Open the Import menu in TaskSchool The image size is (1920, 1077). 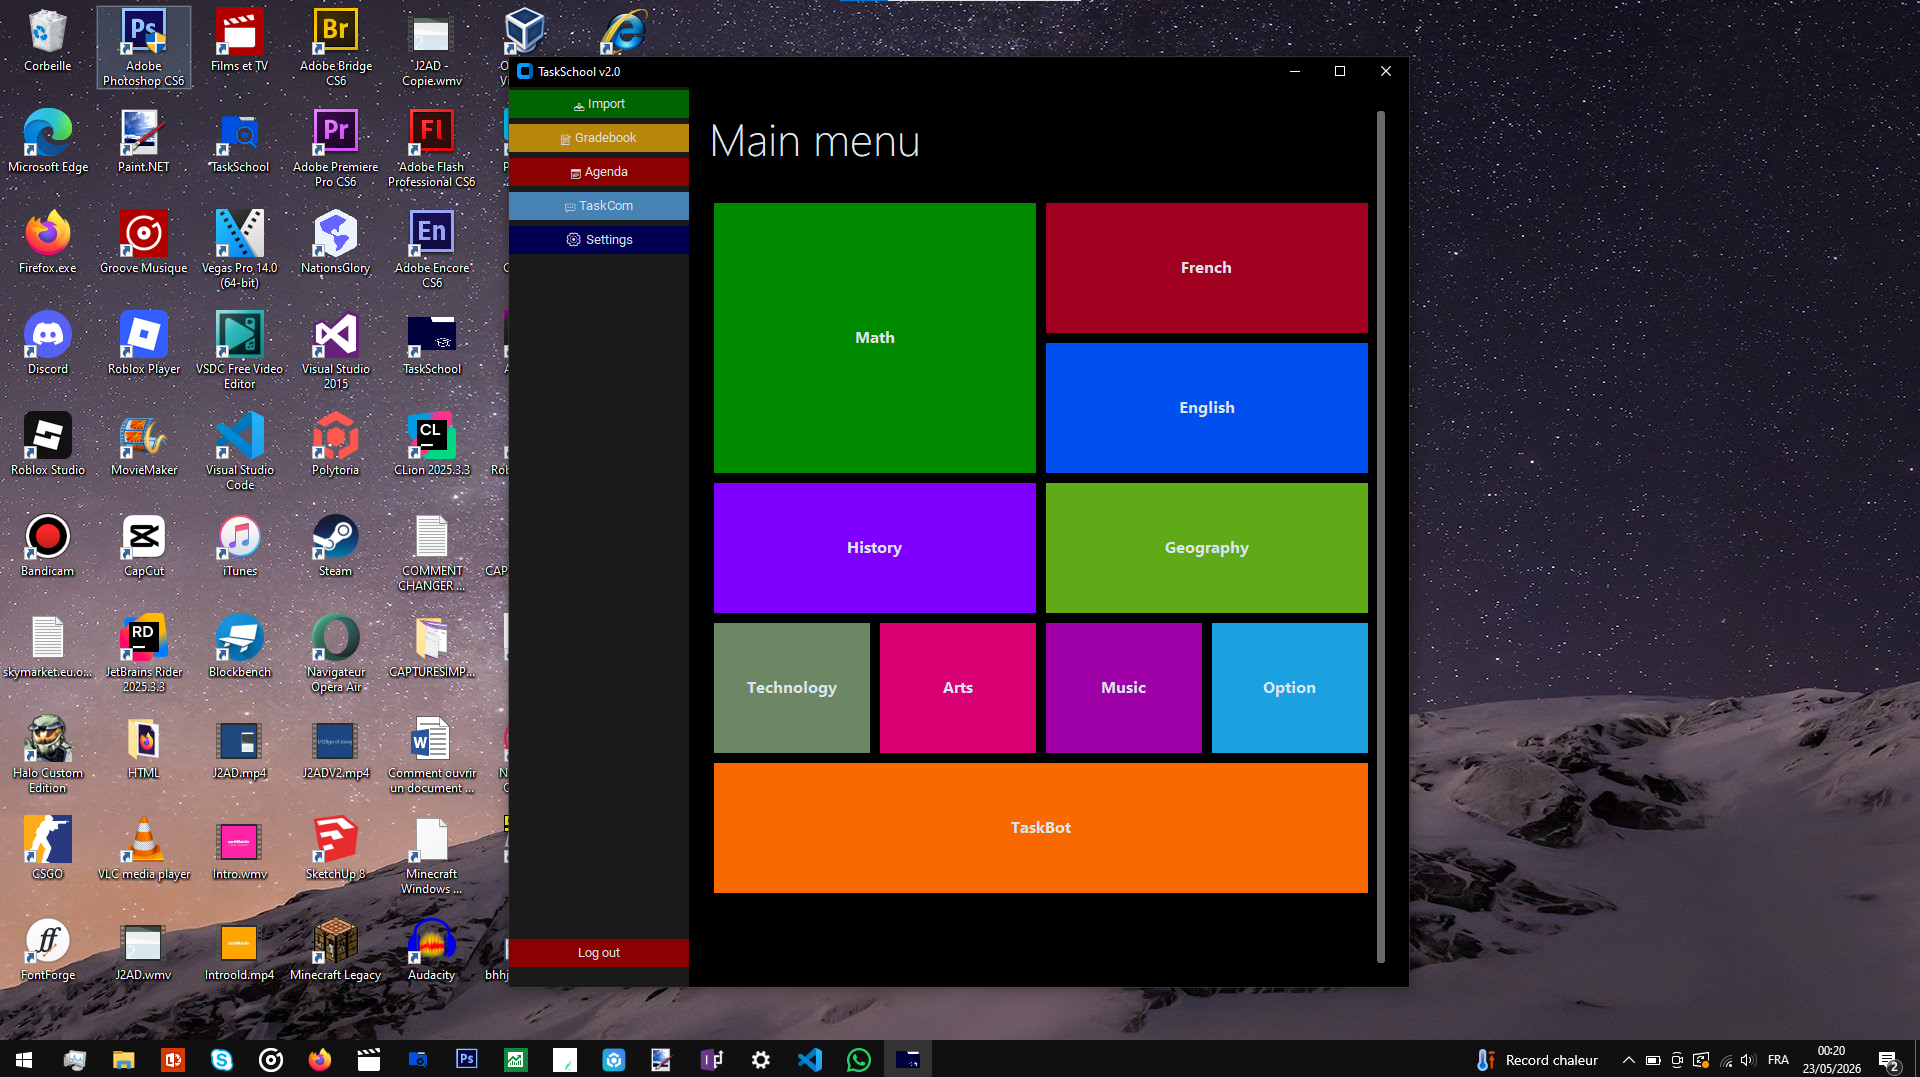click(x=599, y=104)
